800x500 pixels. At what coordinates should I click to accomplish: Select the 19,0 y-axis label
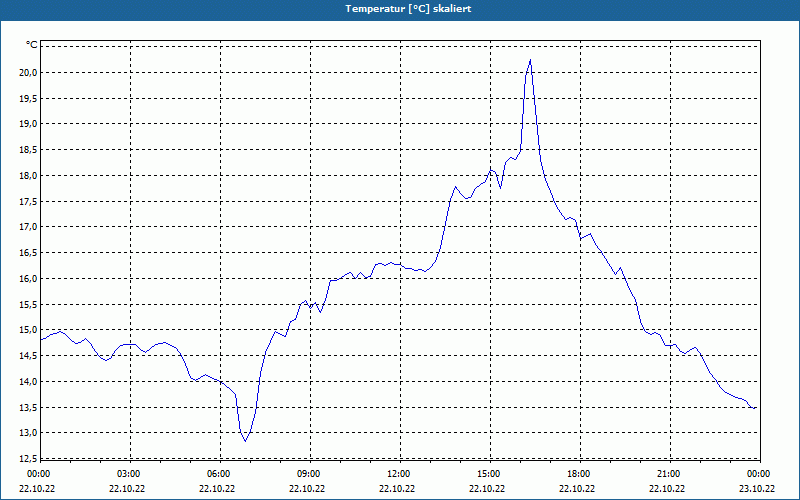click(29, 124)
